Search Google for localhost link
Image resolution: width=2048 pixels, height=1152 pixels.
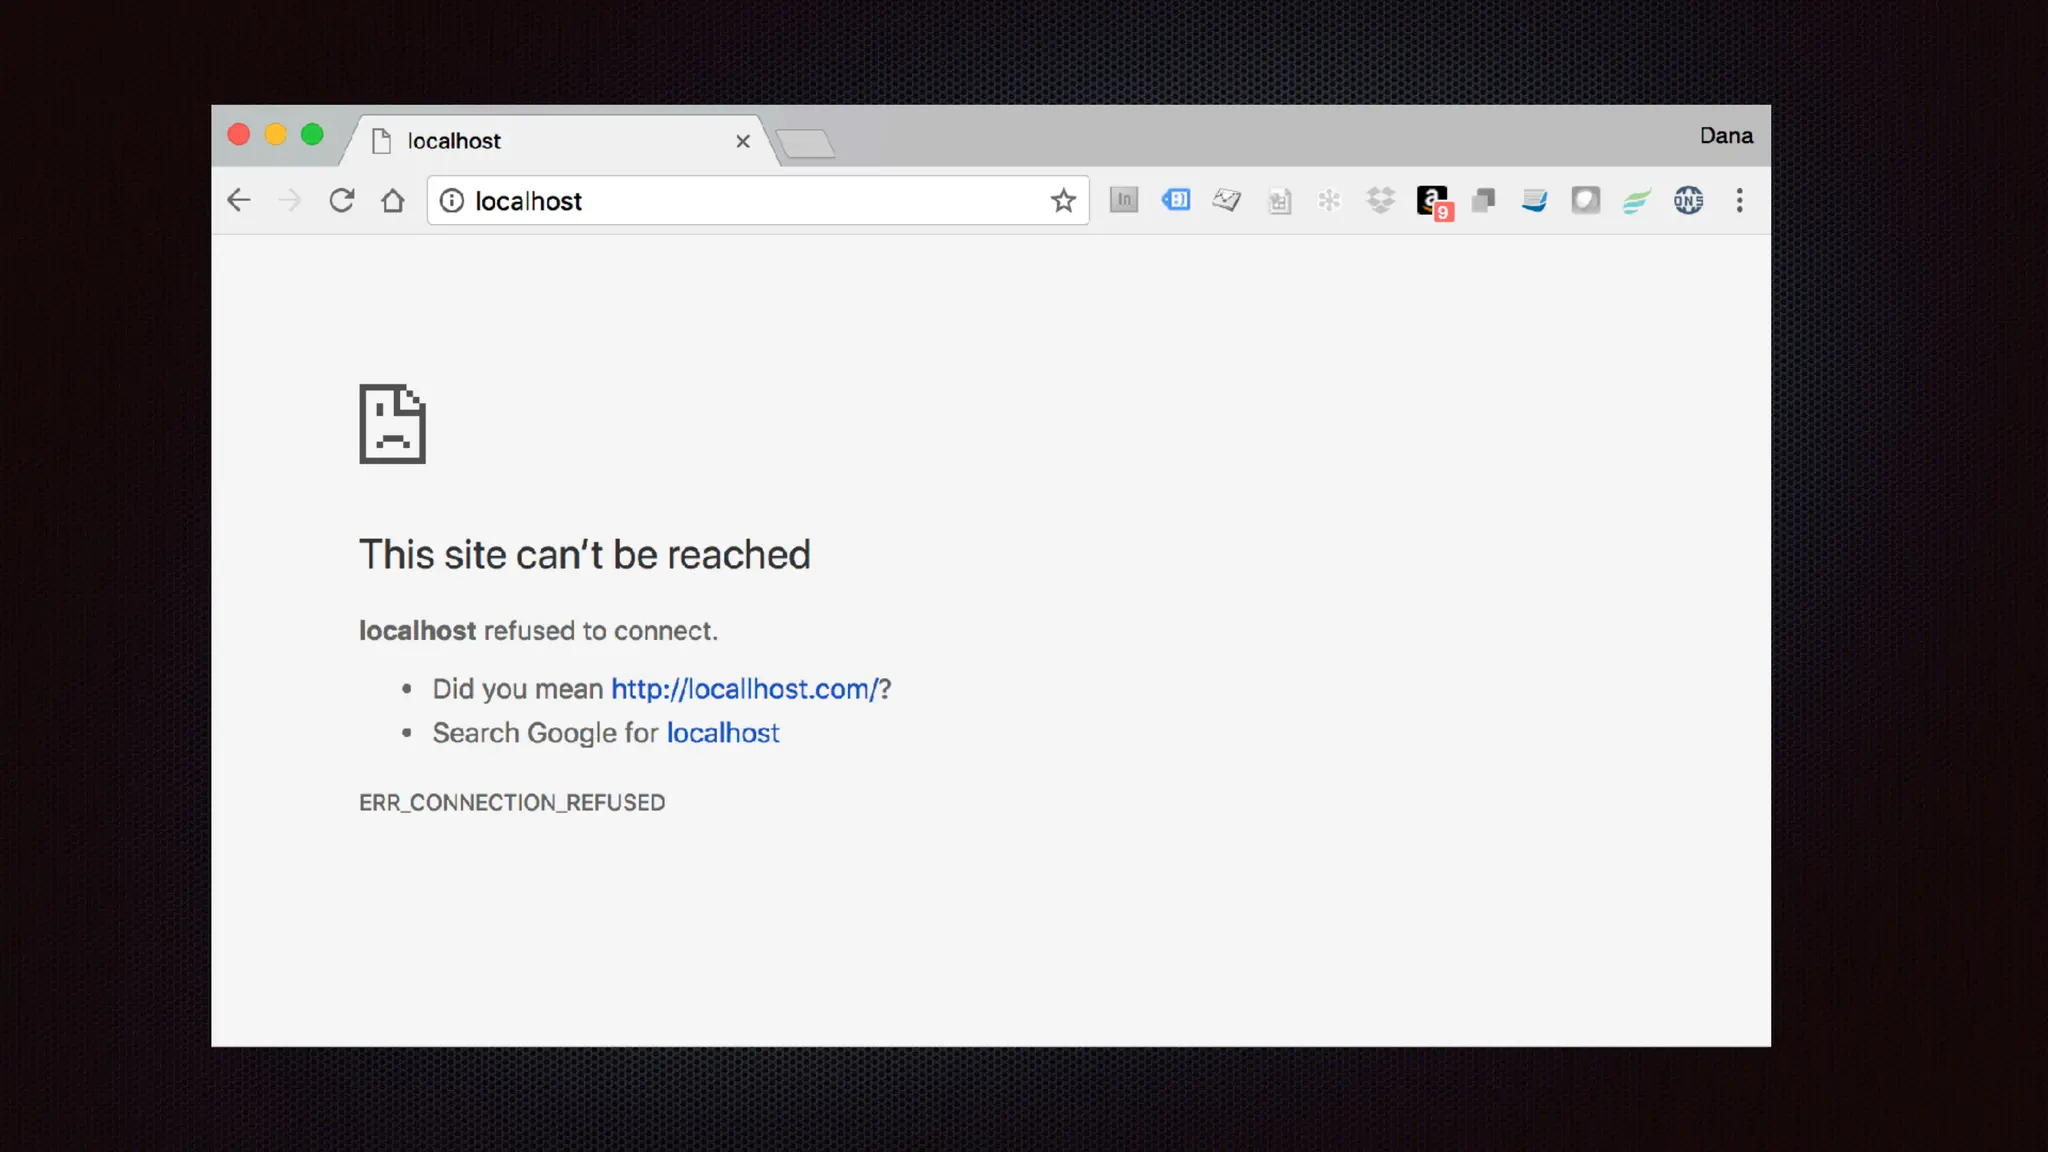point(722,733)
